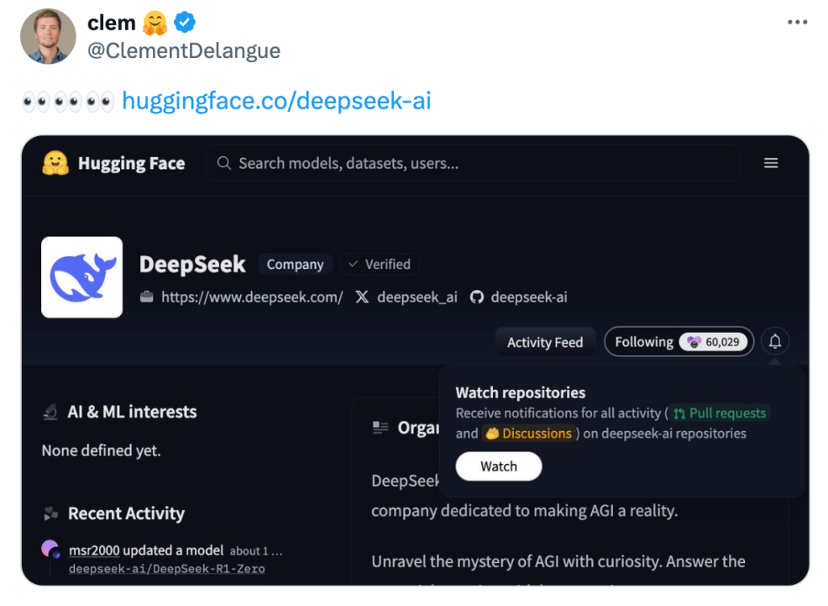
Task: Click the X icon beside deepseek_ai handle
Action: click(x=361, y=296)
